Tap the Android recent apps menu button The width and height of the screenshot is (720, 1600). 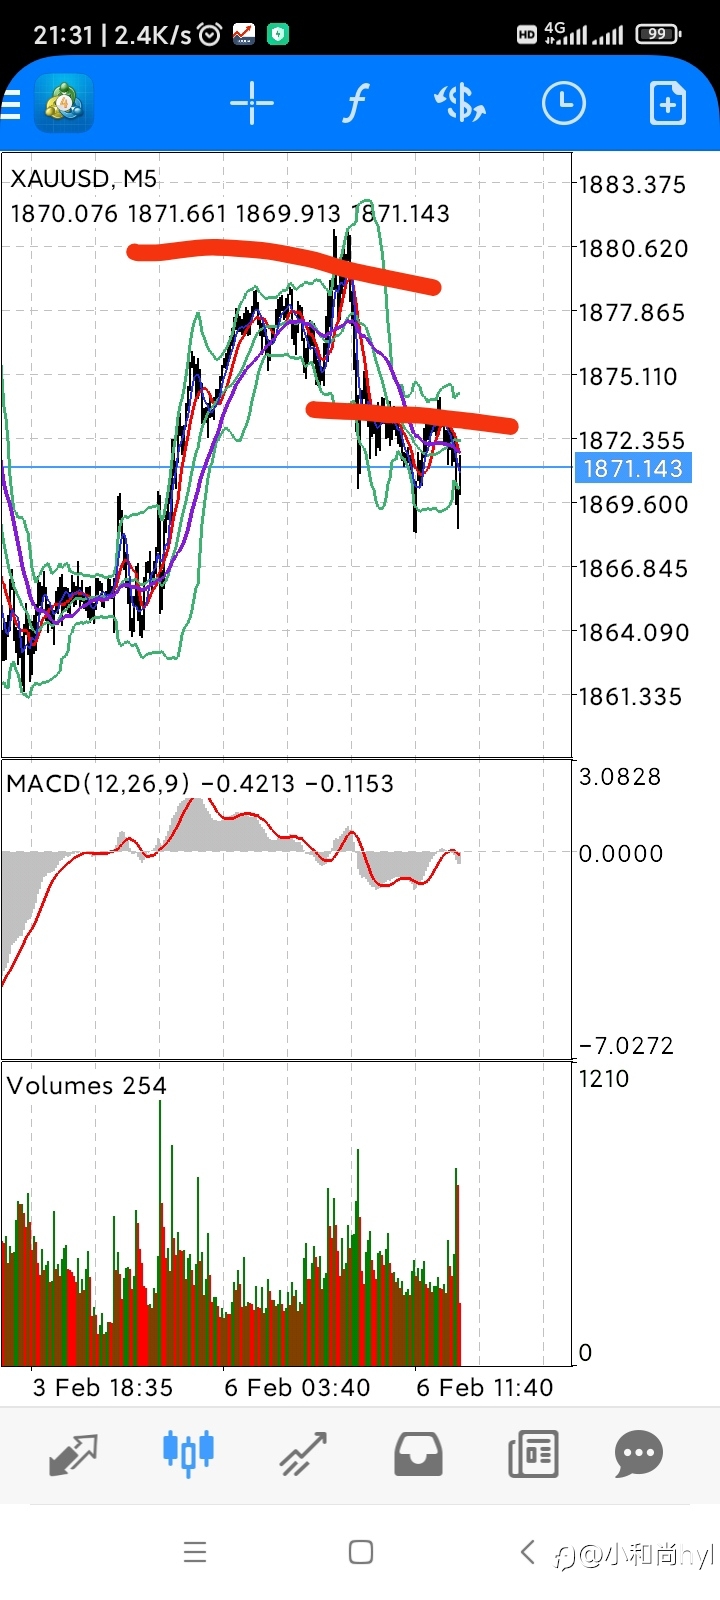coord(195,1552)
